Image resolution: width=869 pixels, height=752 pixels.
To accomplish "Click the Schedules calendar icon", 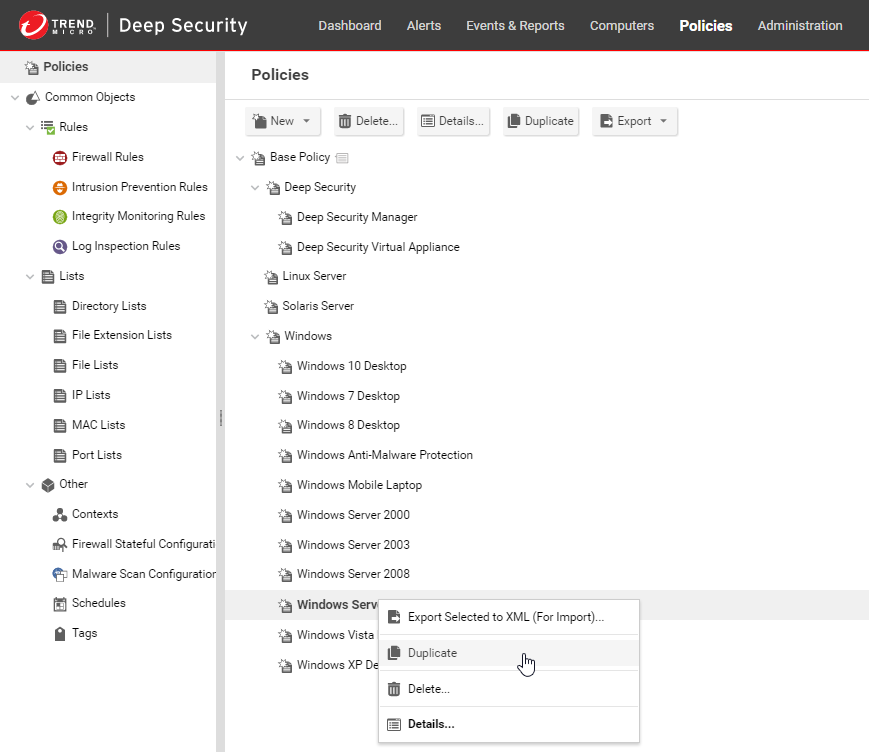I will click(60, 604).
